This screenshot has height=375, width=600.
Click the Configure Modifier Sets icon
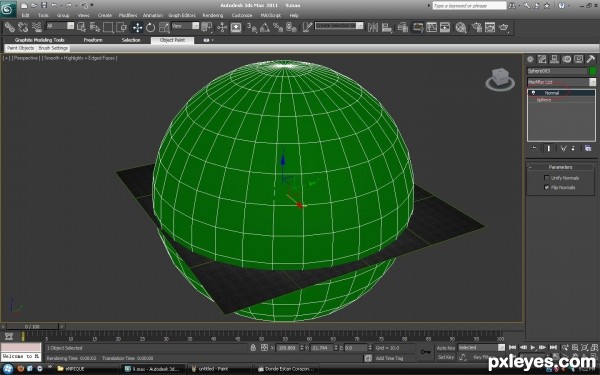[588, 148]
